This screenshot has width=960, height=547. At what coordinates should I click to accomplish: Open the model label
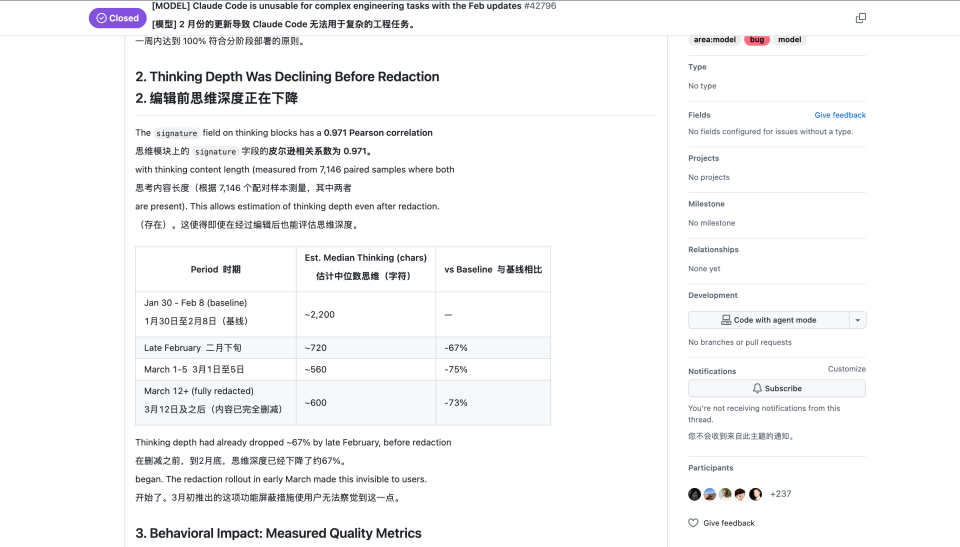coord(789,40)
